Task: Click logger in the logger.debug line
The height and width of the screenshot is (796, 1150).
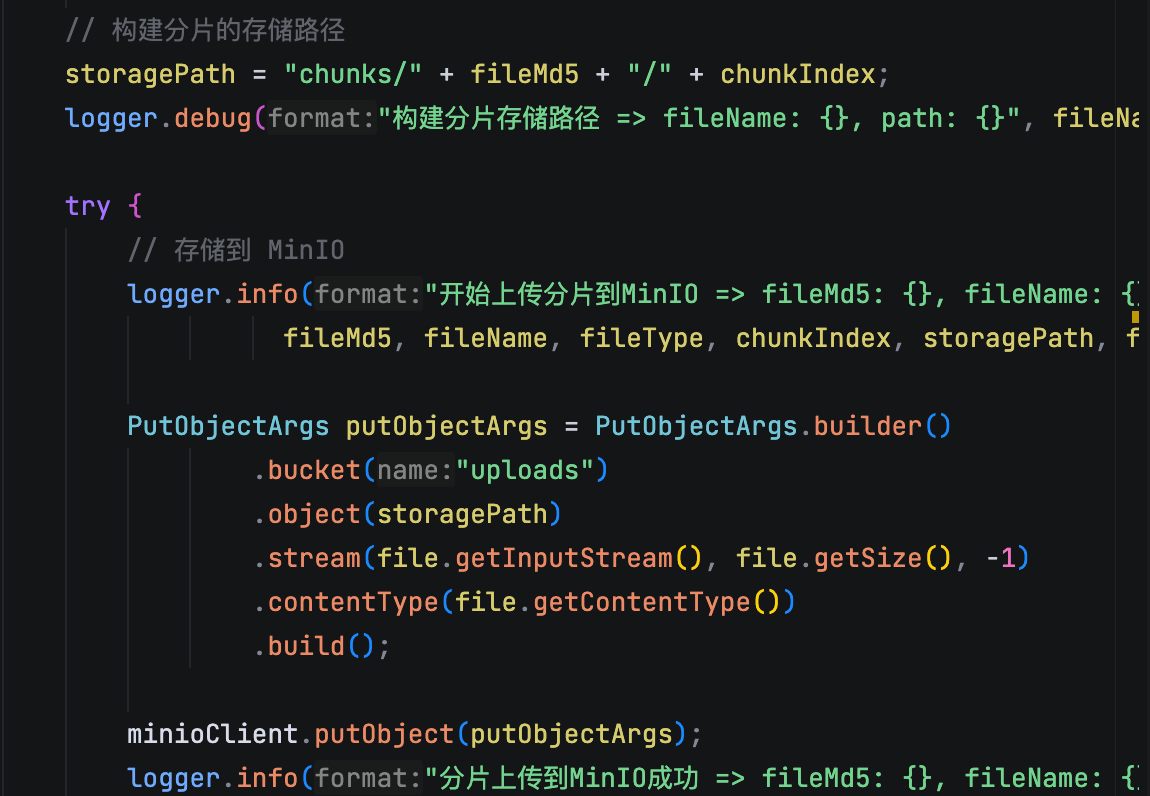Action: (111, 118)
